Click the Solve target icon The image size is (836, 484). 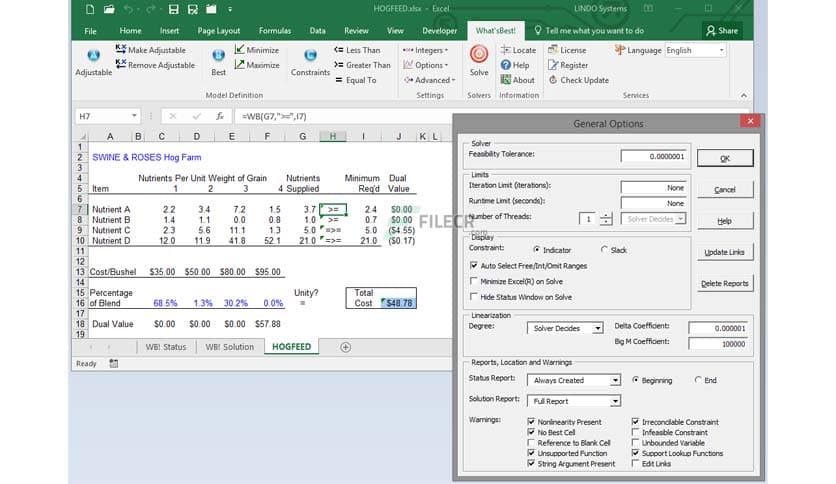(x=479, y=54)
